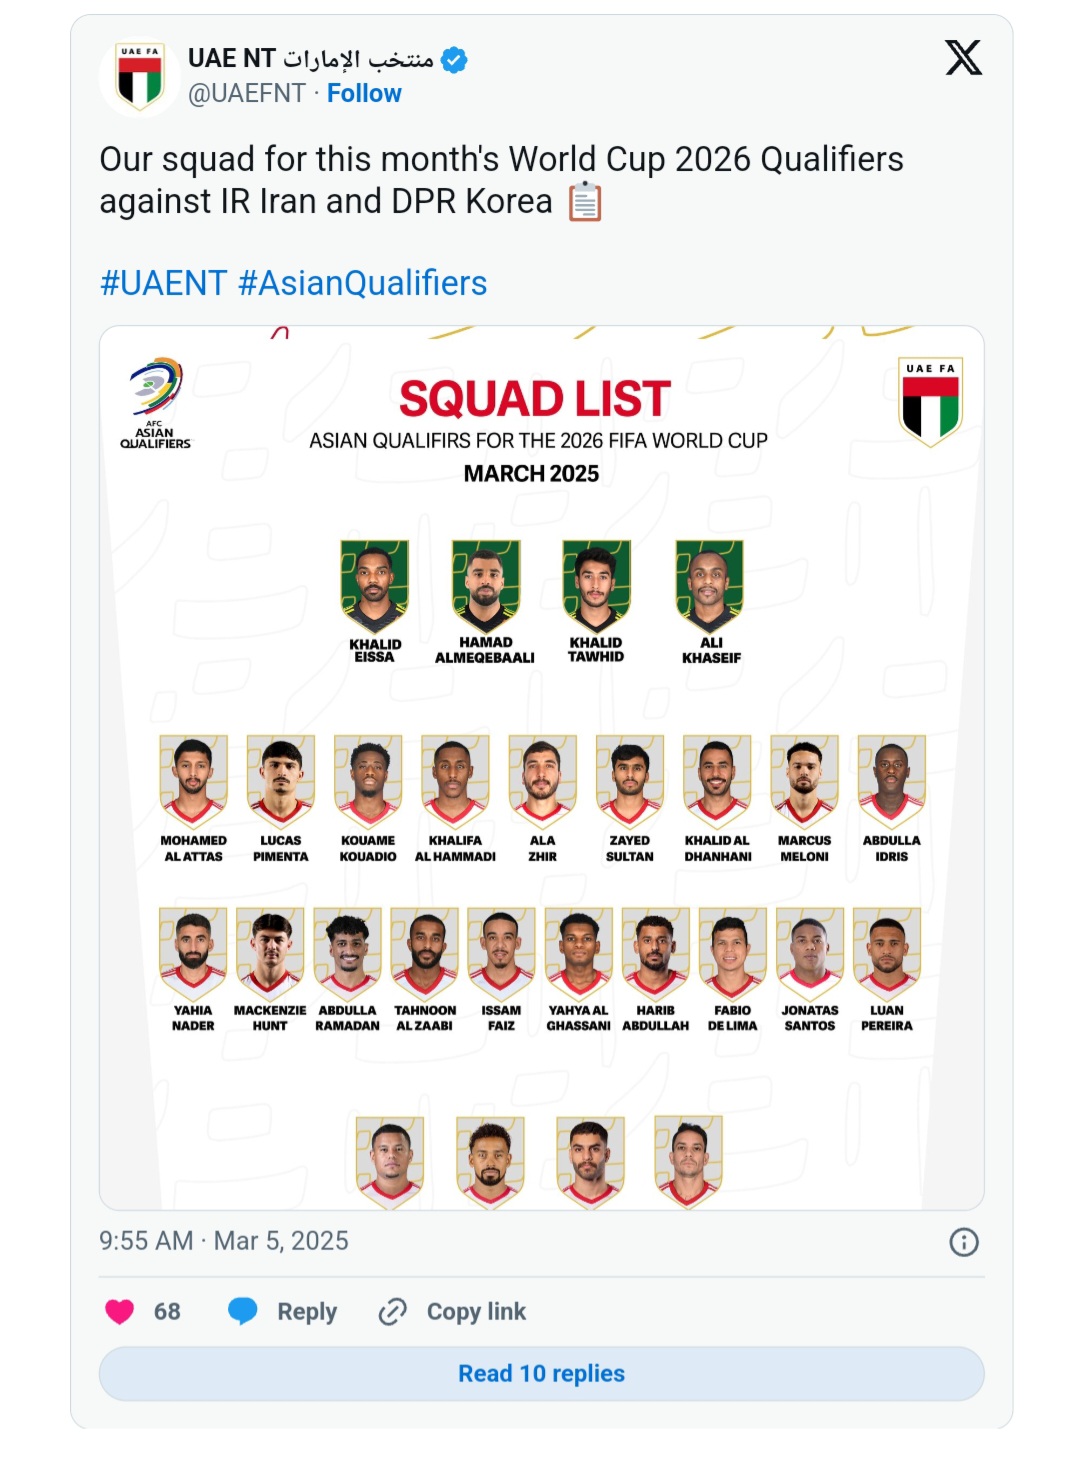Open the #UAENT hashtag
Viewport: 1080px width, 1461px height.
(x=164, y=283)
